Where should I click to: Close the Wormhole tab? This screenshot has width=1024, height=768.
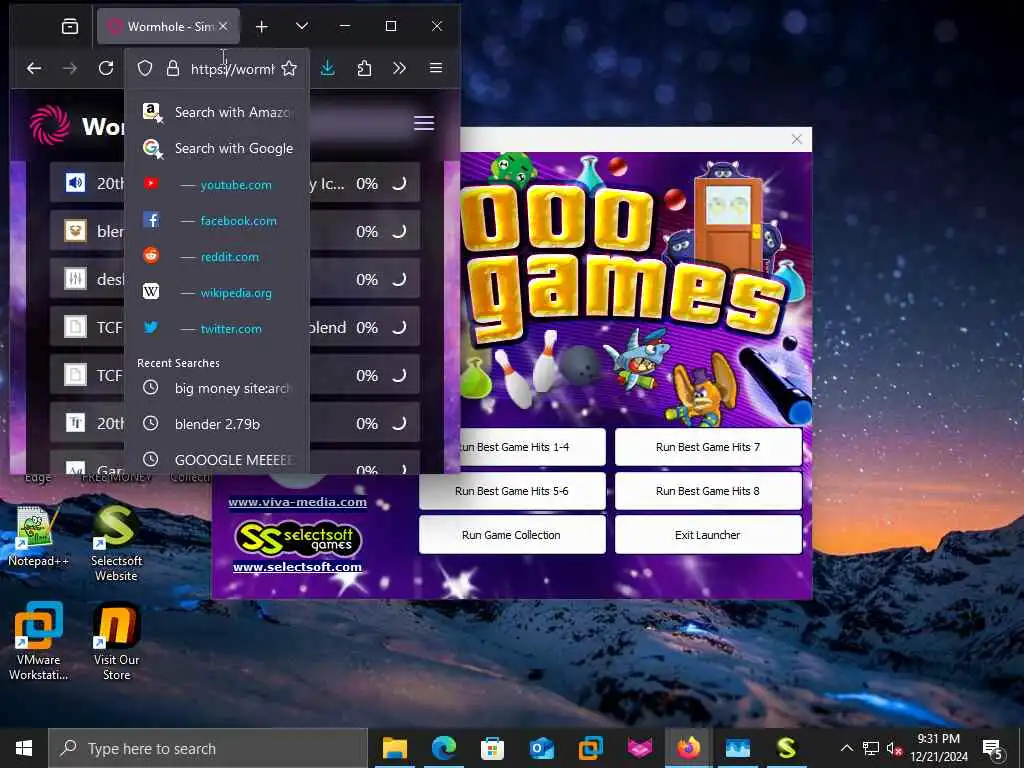[223, 26]
